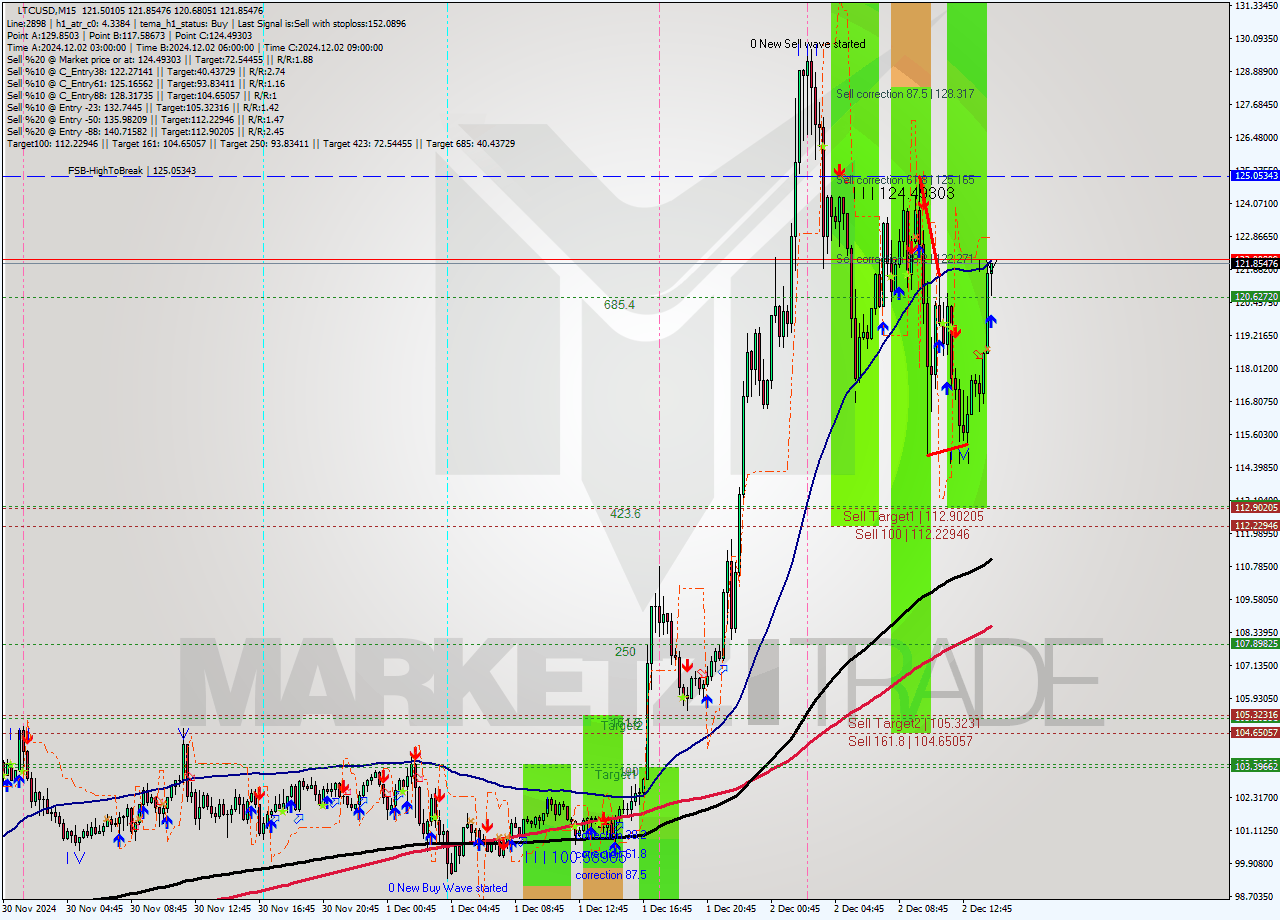Click the 114.39850 price axis label

point(1256,468)
